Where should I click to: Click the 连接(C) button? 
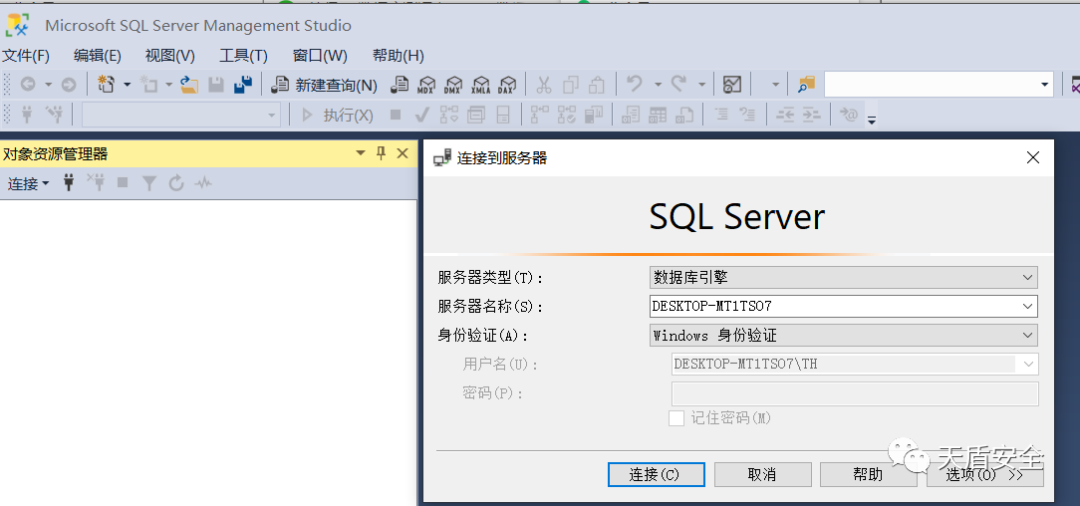click(x=655, y=474)
